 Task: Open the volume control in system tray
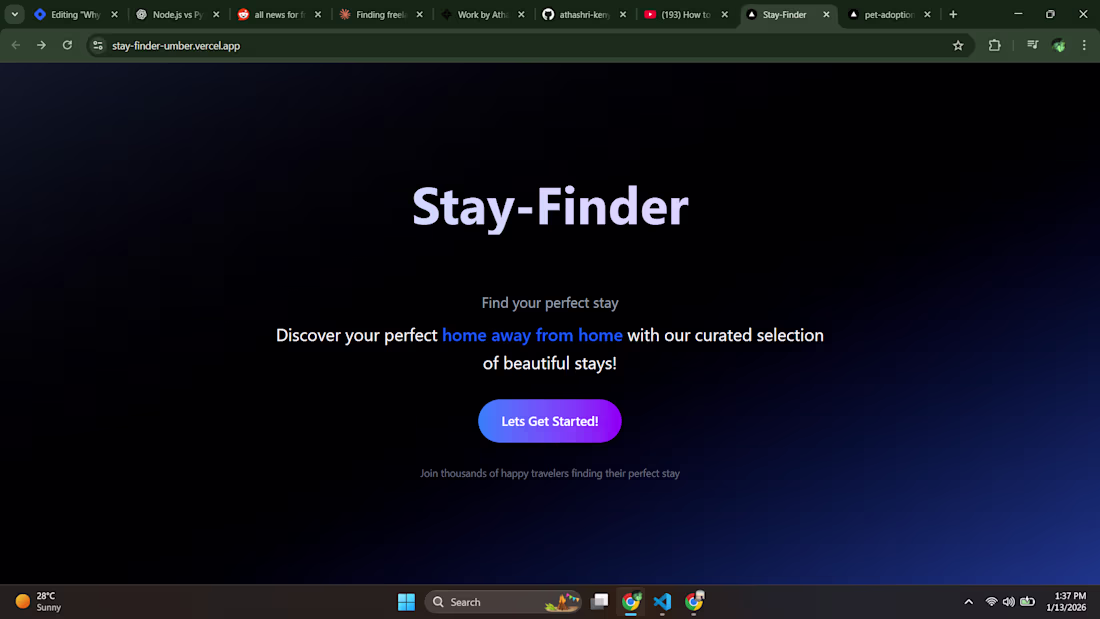[1008, 601]
